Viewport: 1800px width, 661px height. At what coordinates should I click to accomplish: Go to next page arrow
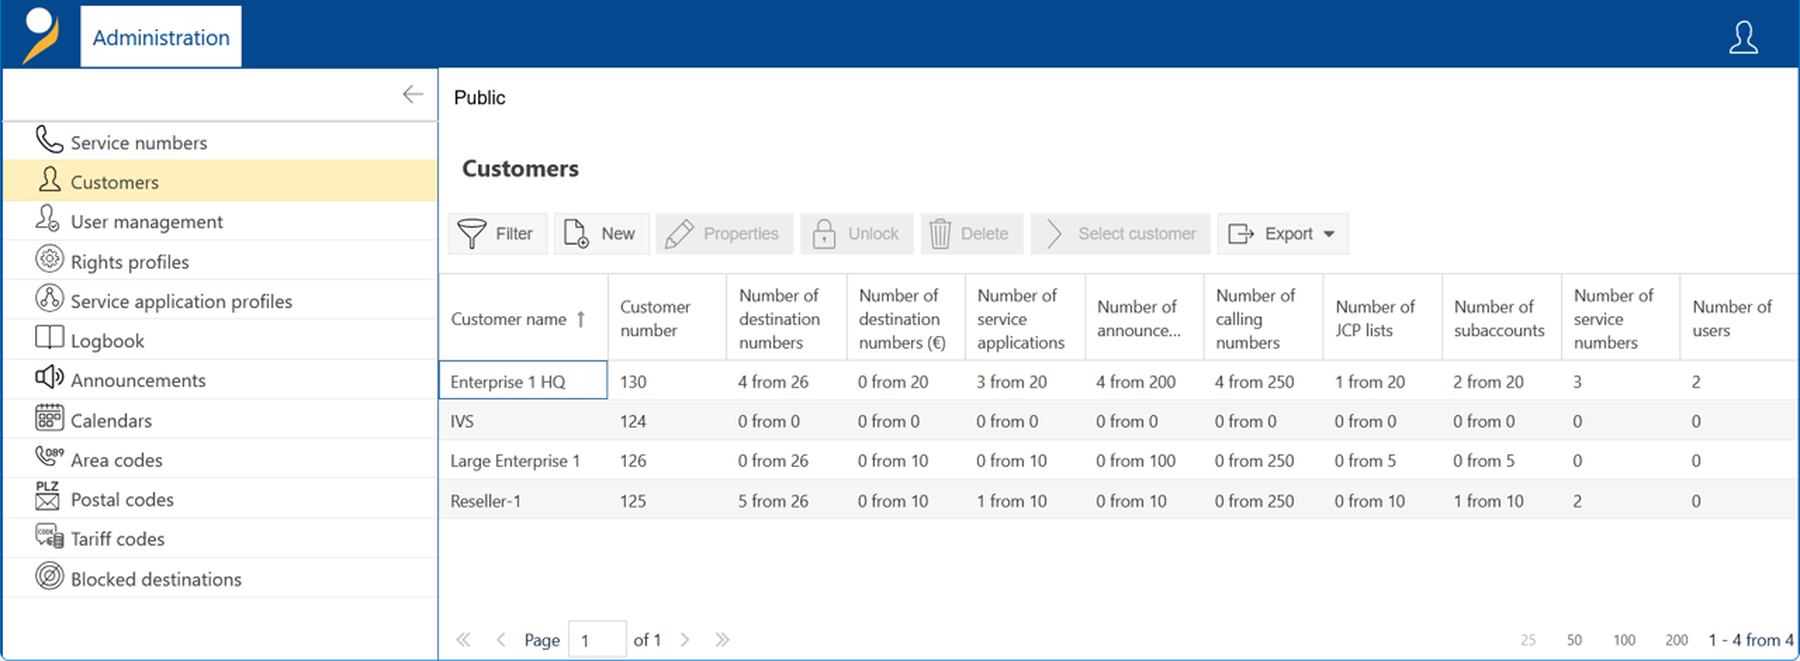685,640
